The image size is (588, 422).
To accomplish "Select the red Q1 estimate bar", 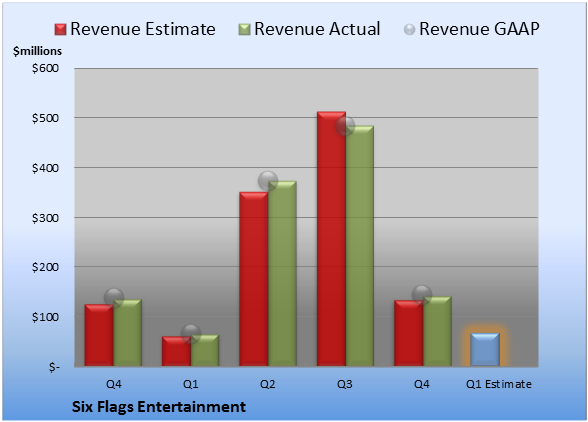I will [176, 351].
